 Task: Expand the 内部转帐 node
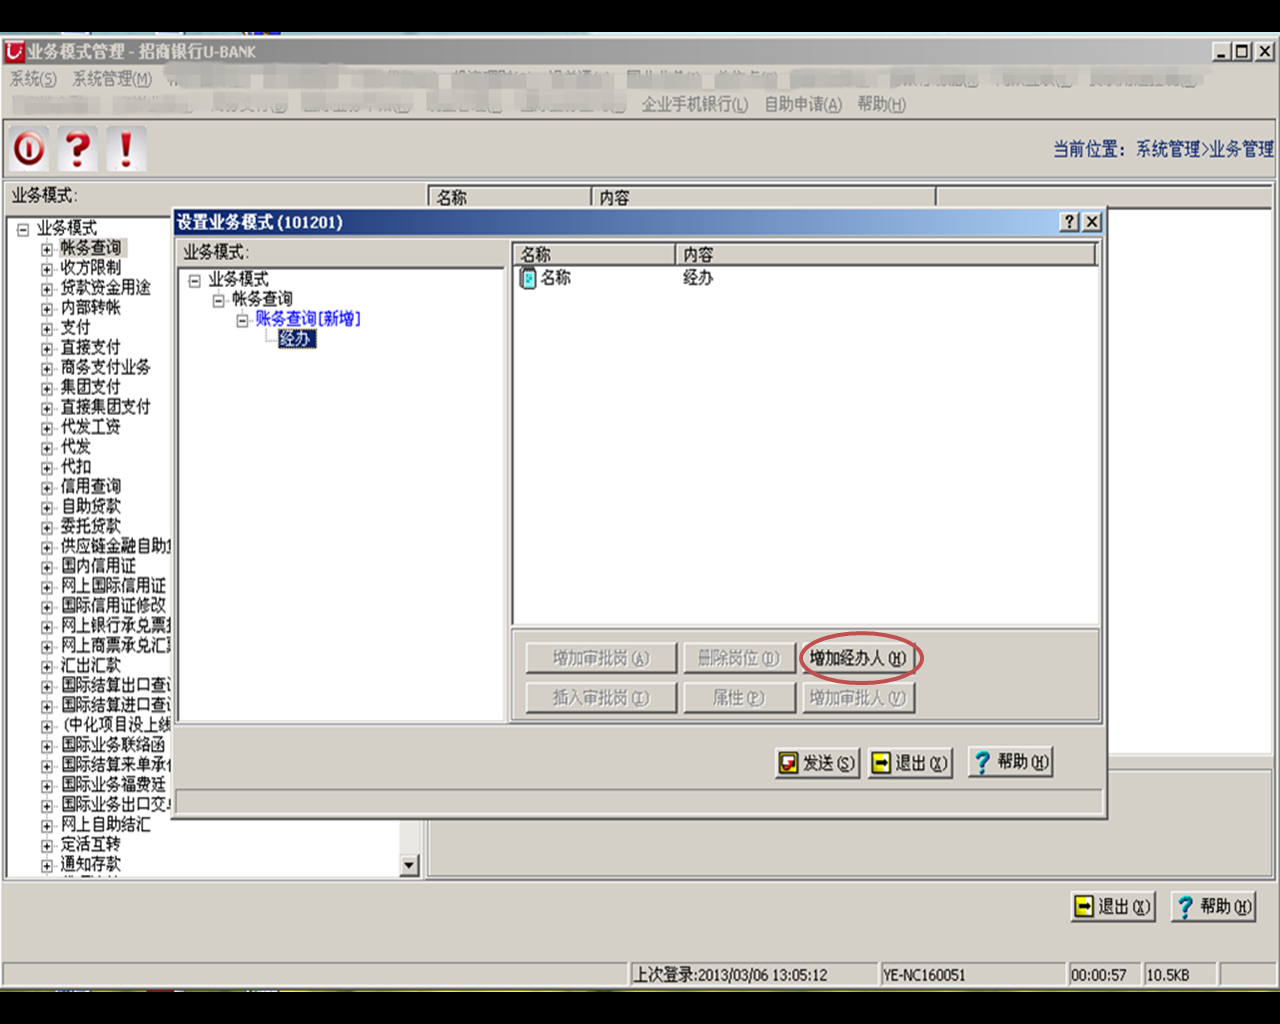point(47,309)
